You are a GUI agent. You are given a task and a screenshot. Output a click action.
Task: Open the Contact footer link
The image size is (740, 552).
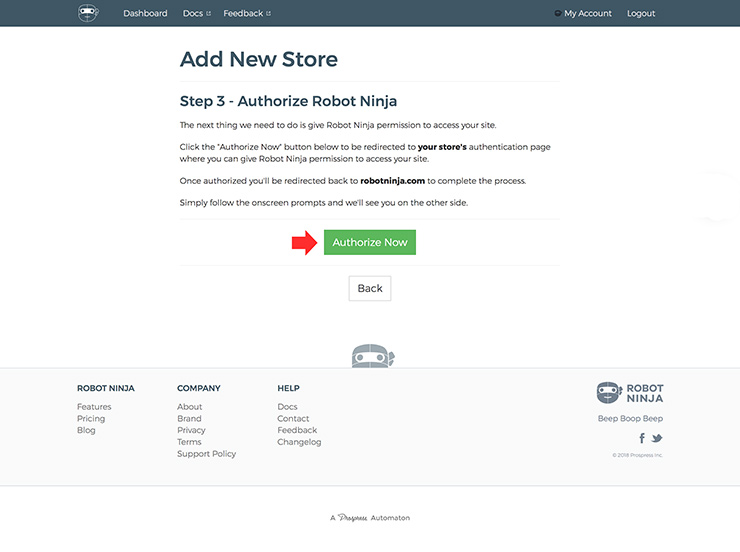293,418
